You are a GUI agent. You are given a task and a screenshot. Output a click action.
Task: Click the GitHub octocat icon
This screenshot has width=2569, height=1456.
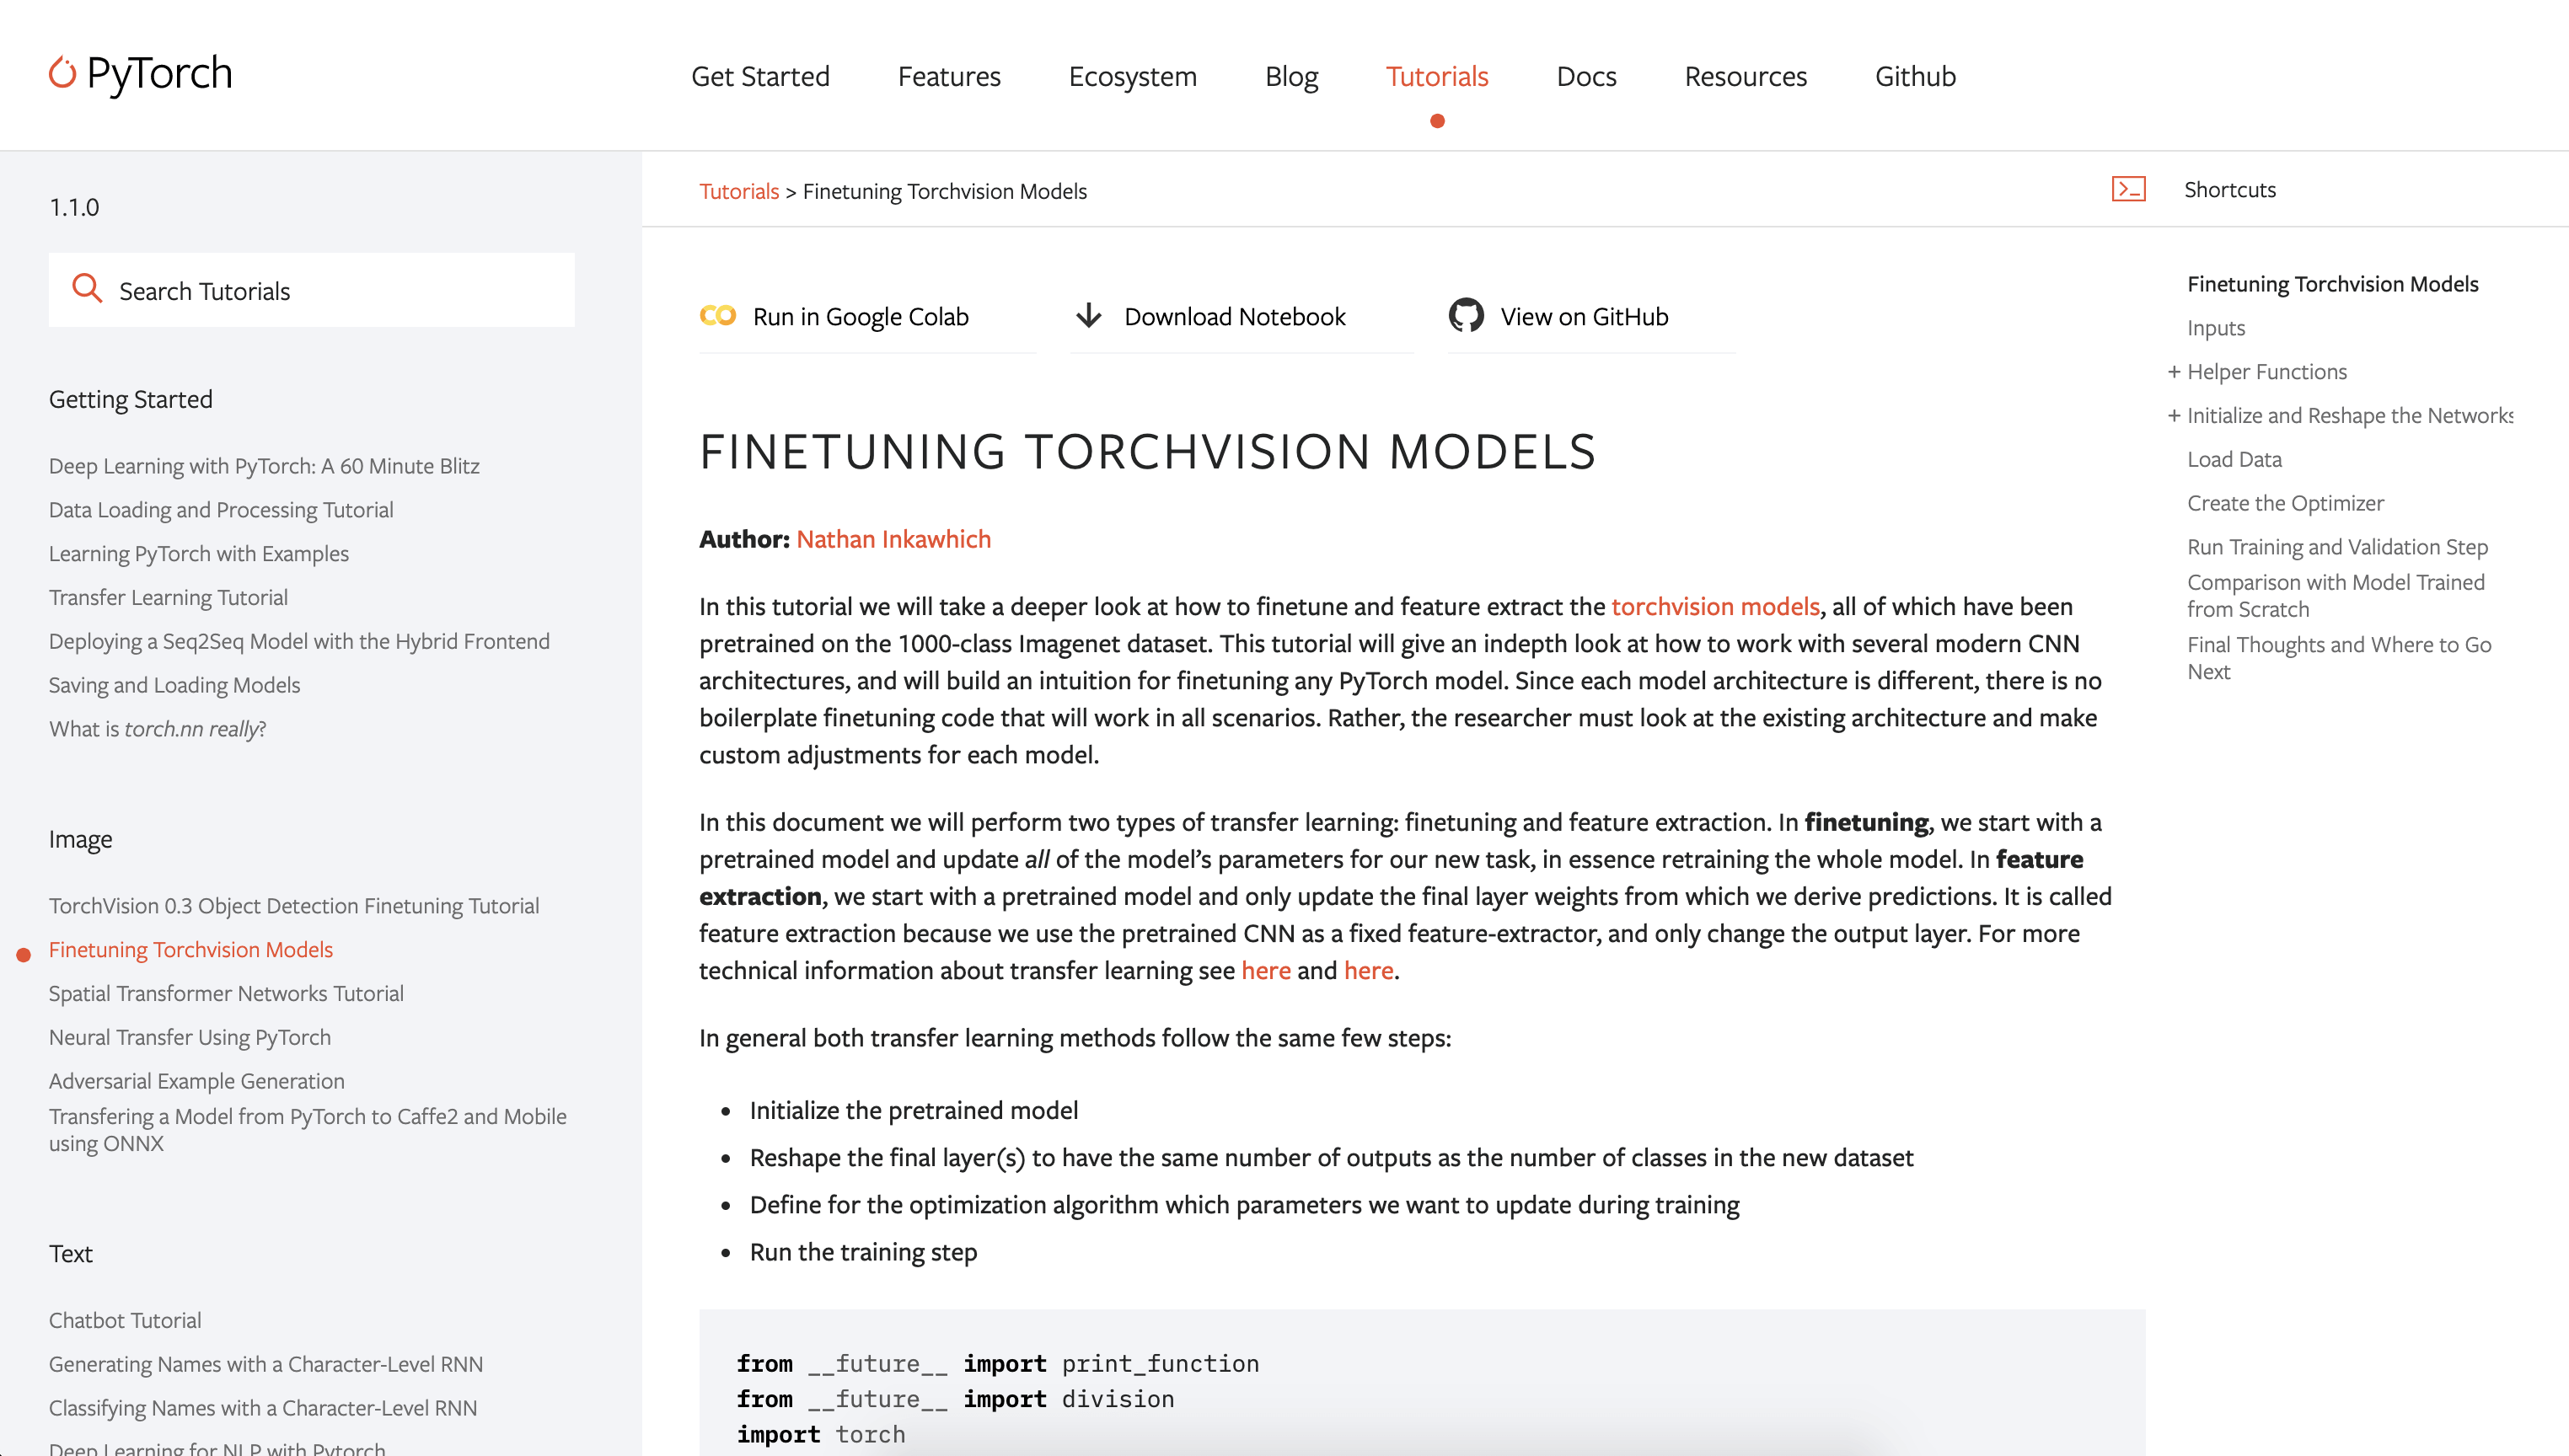(1466, 316)
